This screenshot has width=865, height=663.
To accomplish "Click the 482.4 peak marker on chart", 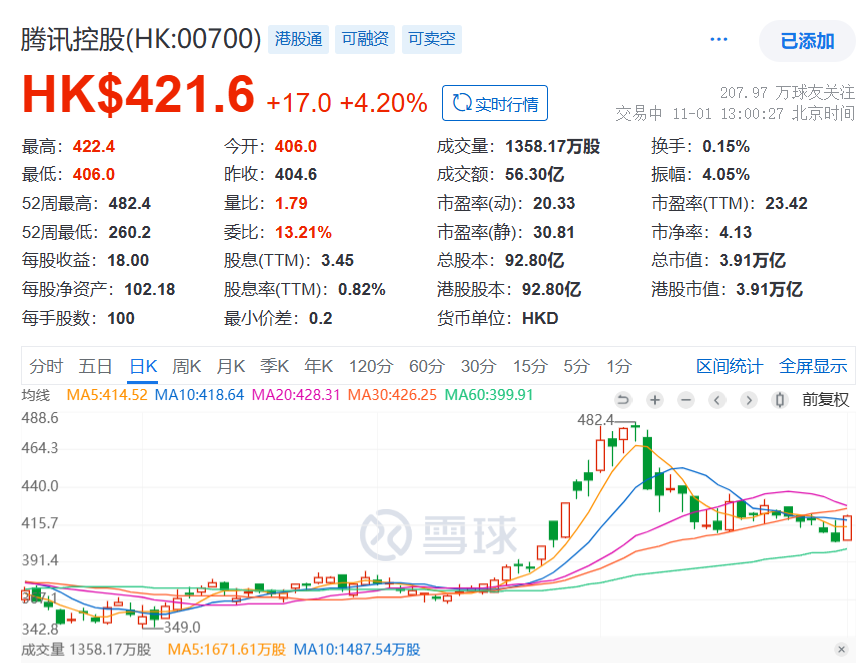I will pyautogui.click(x=595, y=420).
